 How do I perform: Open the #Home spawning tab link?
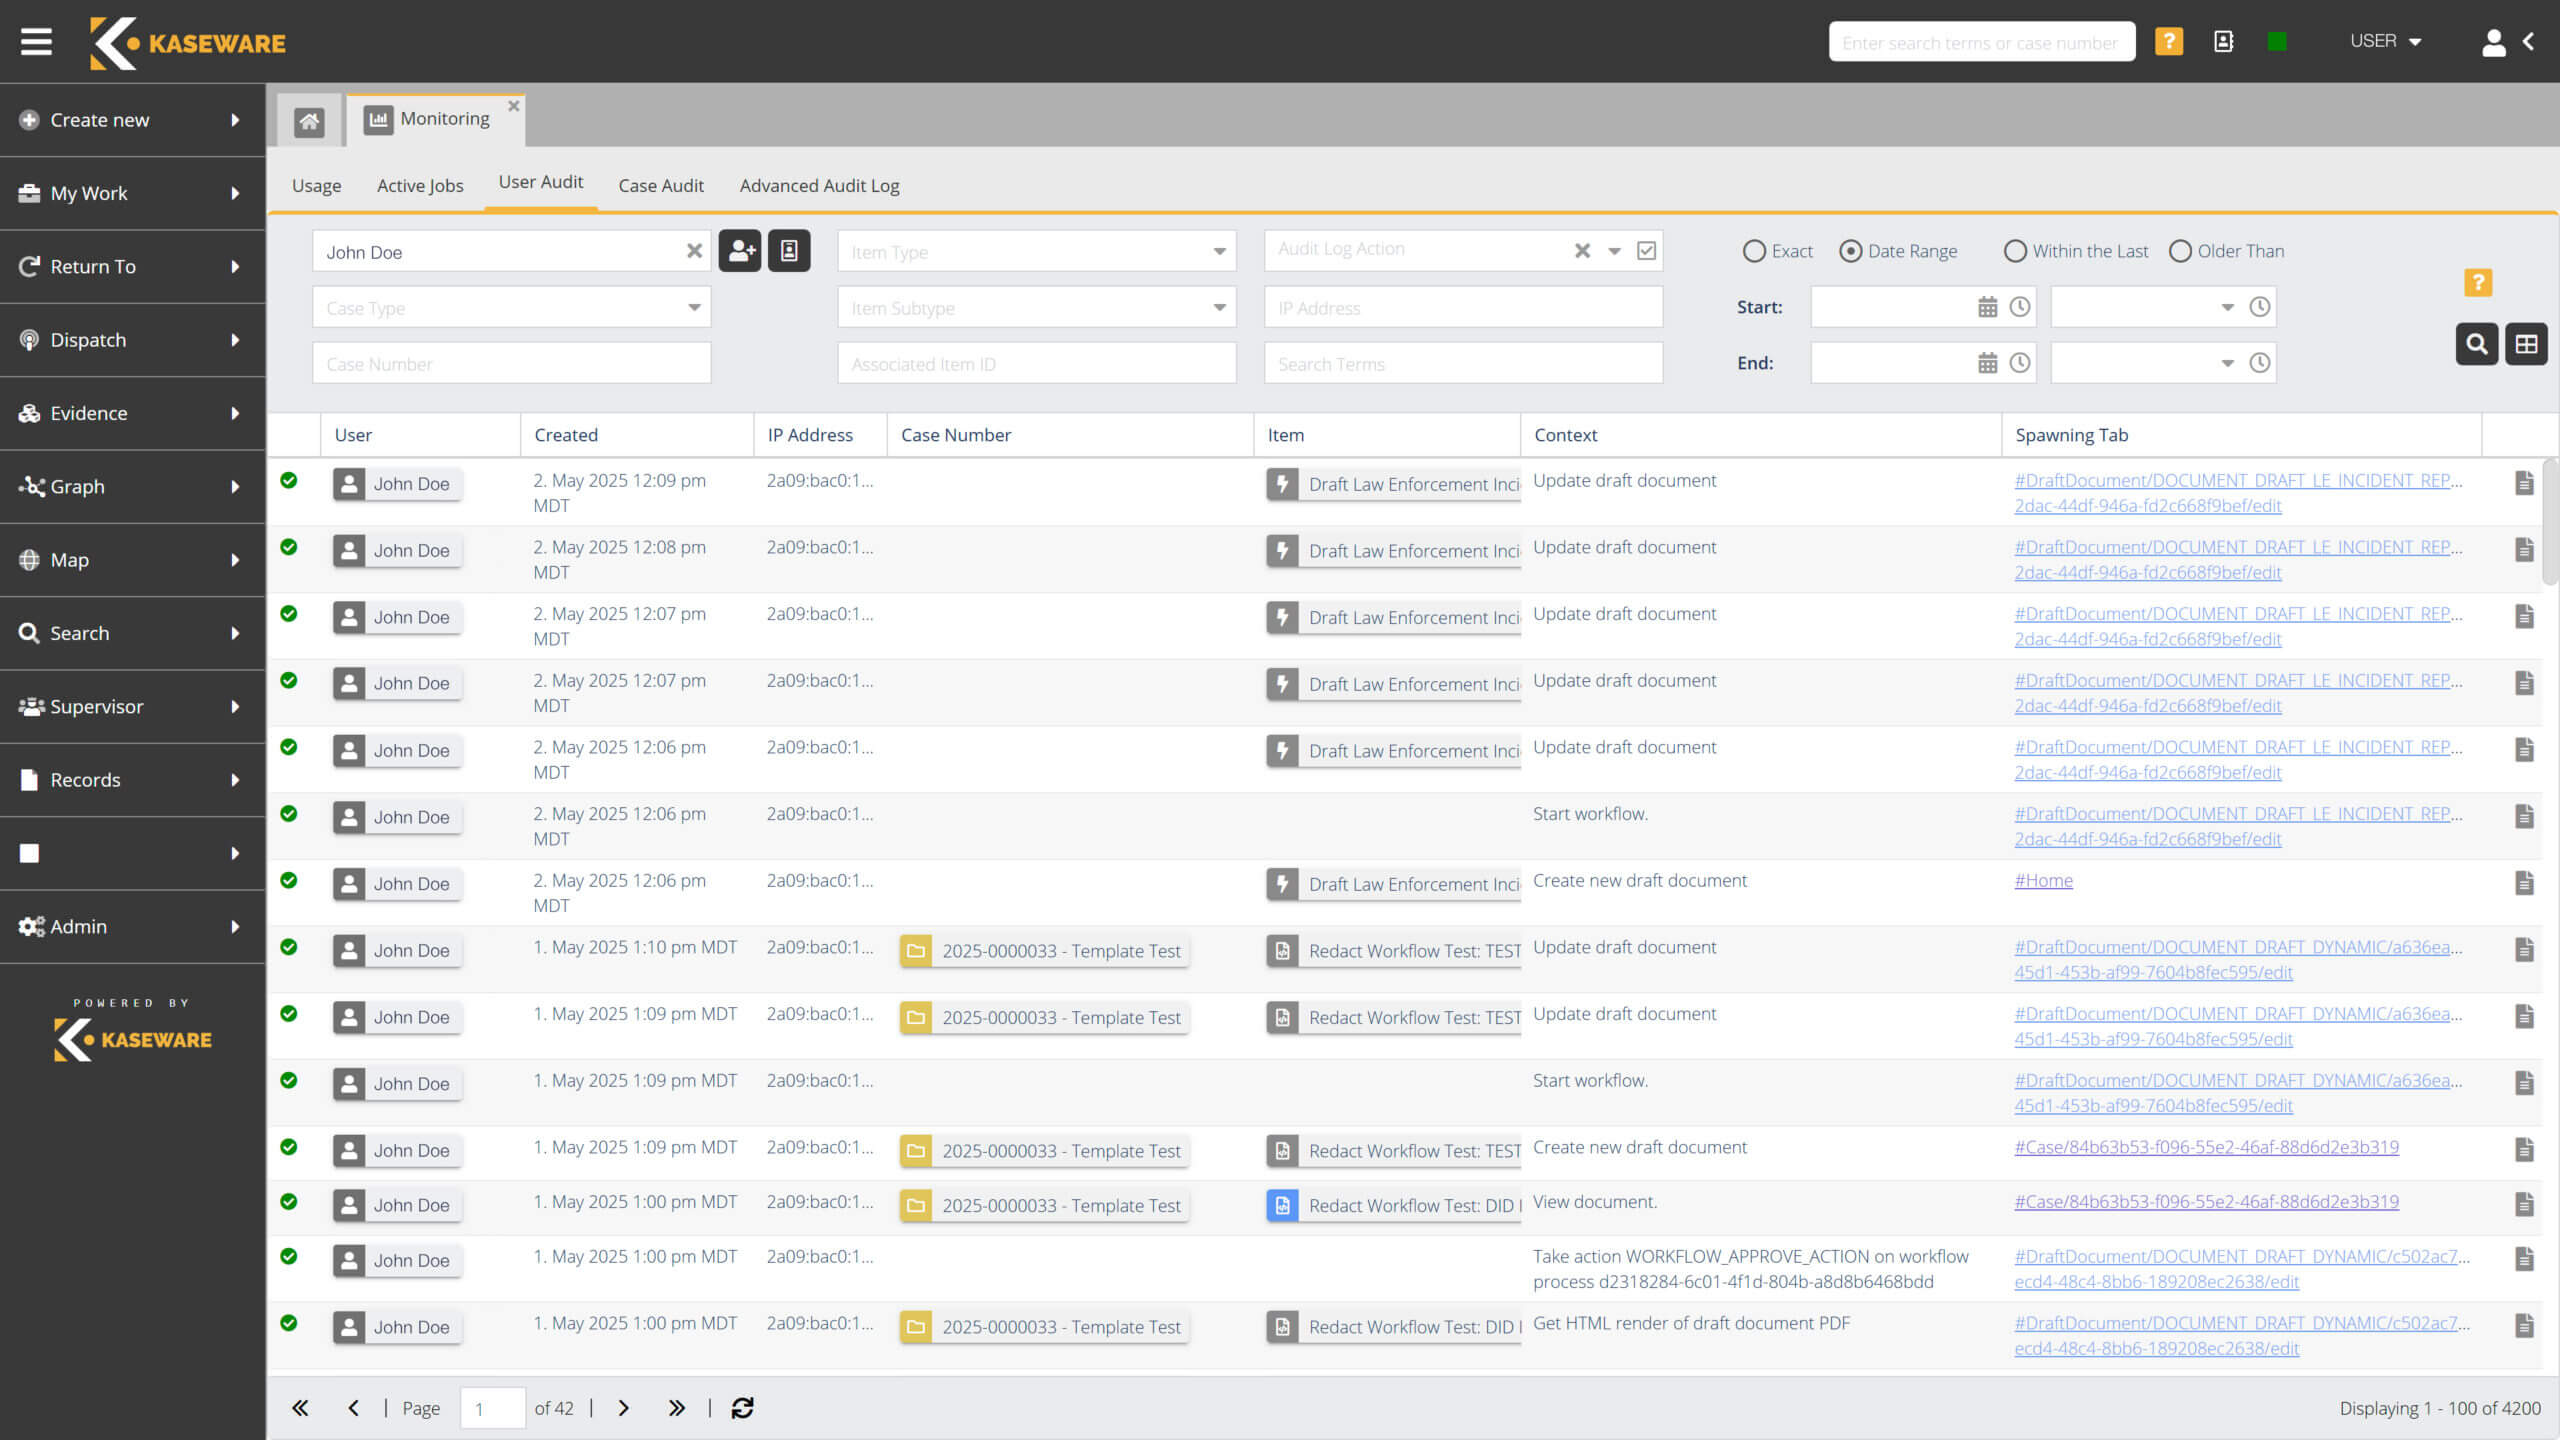[x=2043, y=880]
